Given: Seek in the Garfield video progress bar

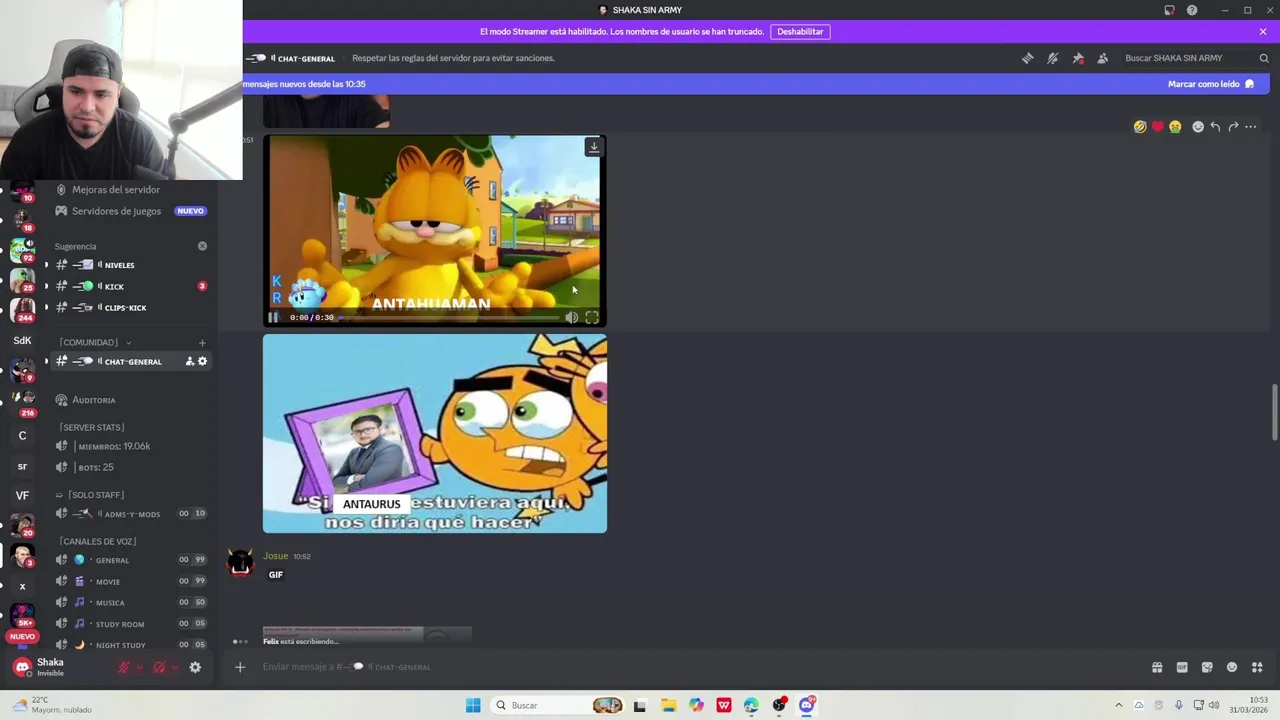Looking at the screenshot, I should click(x=449, y=317).
